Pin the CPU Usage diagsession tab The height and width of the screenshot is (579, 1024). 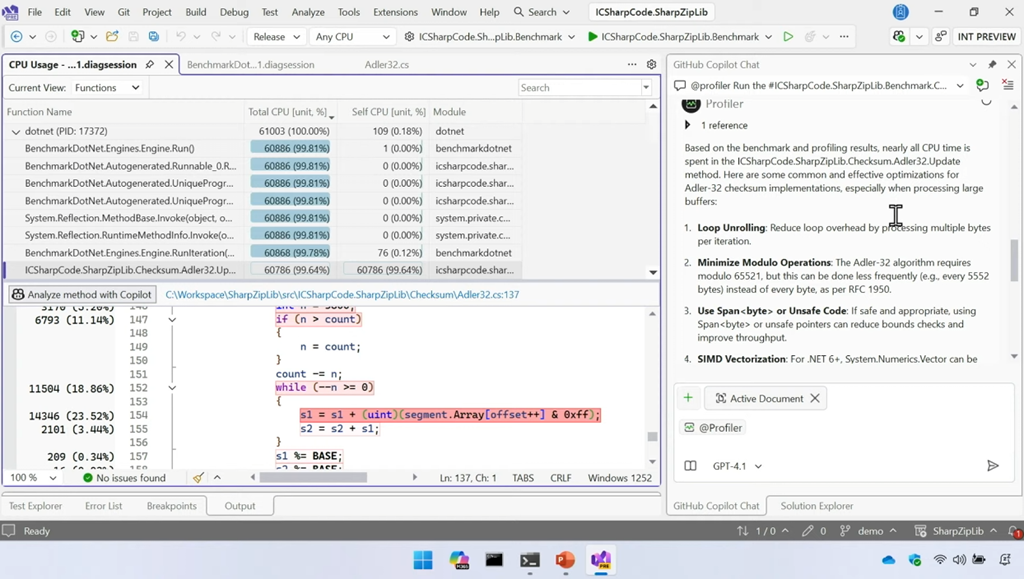(x=150, y=64)
